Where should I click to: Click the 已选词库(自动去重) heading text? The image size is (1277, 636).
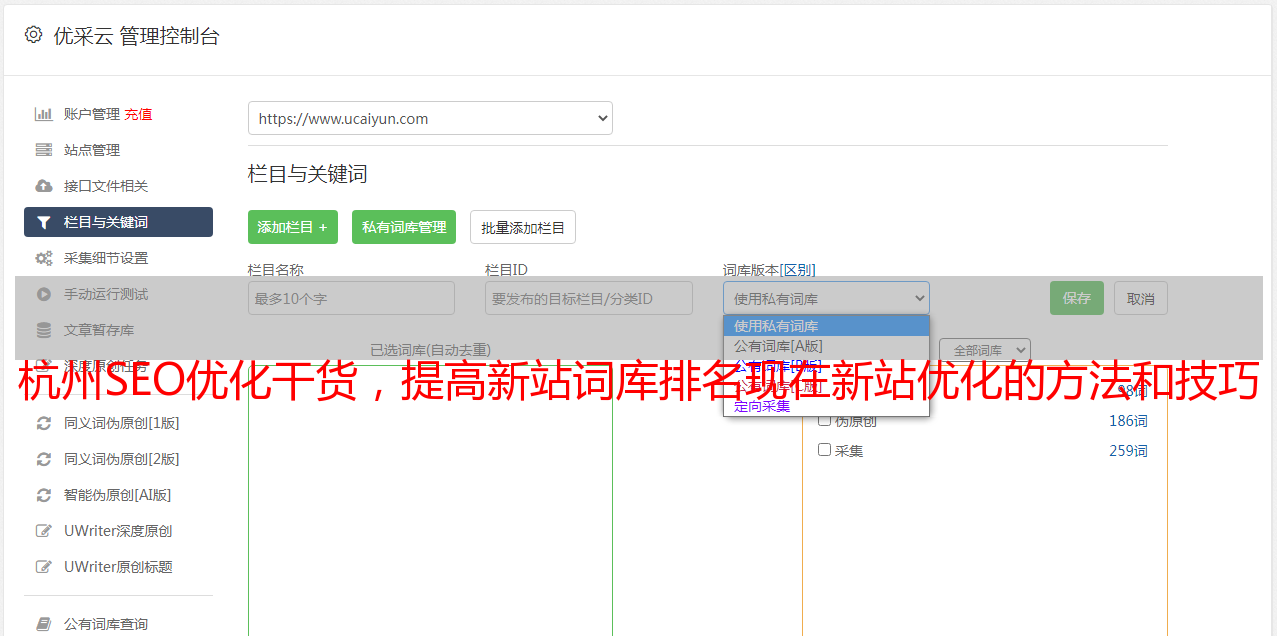click(x=430, y=350)
